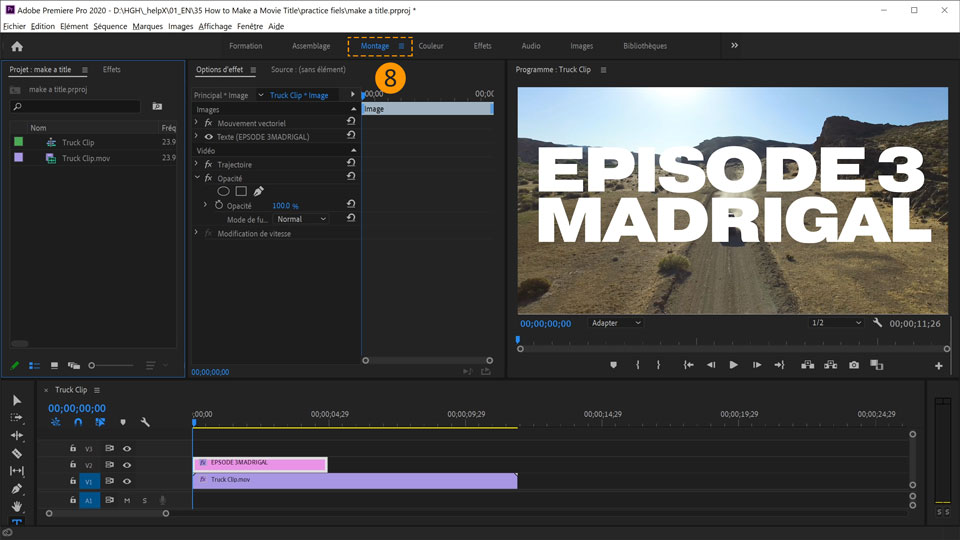
Task: Open the Program monitor settings wrench
Action: click(x=877, y=323)
